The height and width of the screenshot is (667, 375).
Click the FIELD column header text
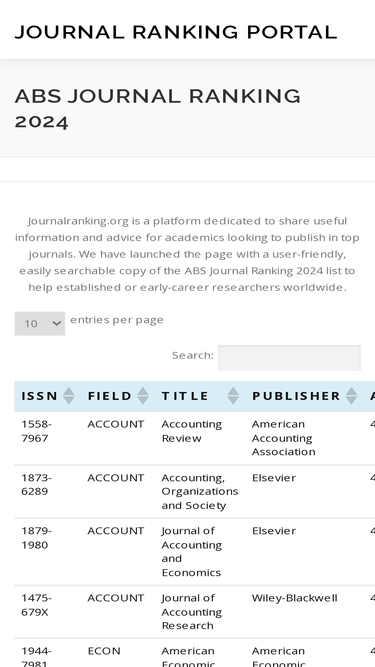110,396
